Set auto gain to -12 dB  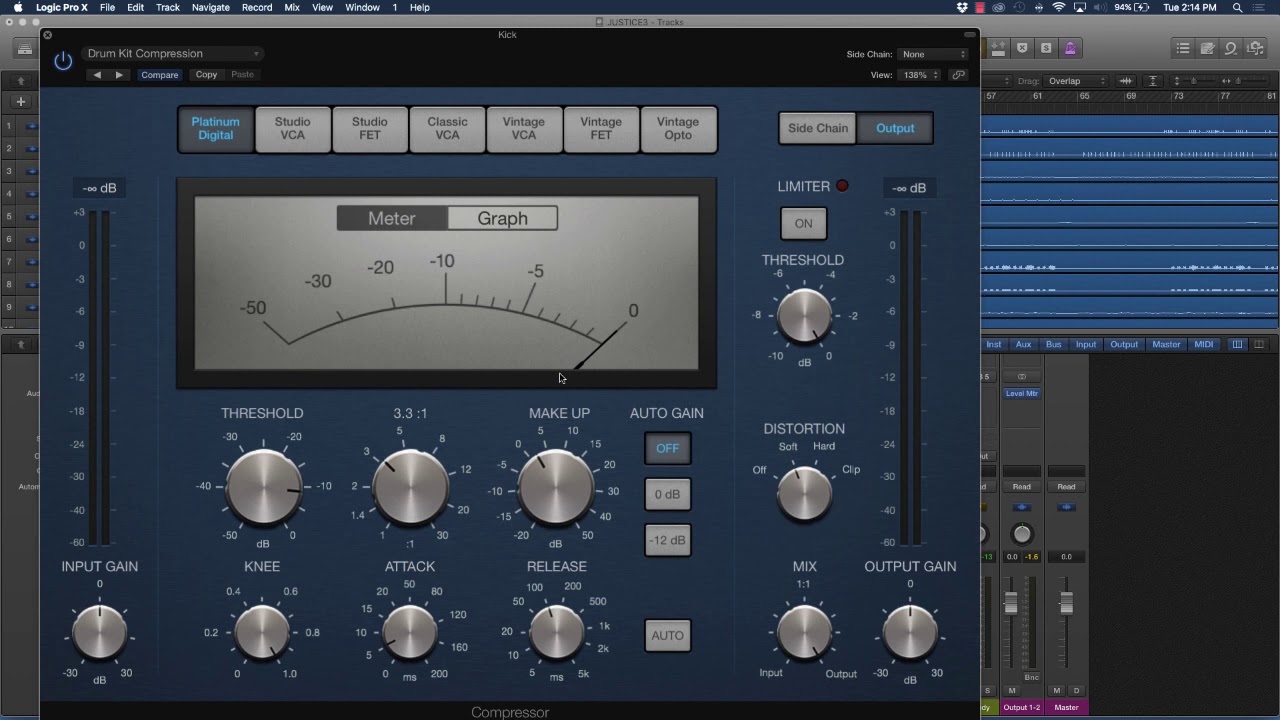667,540
